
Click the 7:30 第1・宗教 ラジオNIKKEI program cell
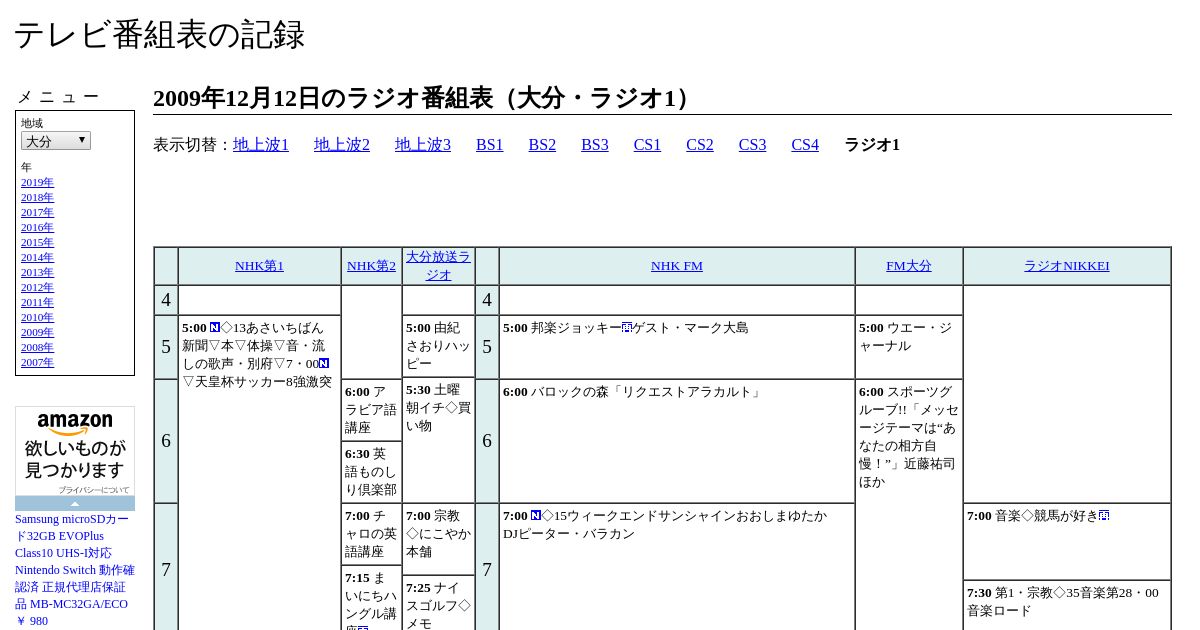click(x=1066, y=605)
